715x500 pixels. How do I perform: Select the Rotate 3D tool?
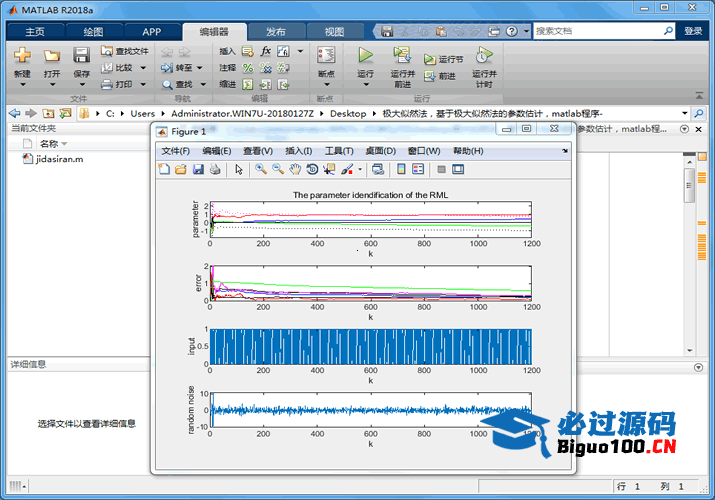pos(312,170)
